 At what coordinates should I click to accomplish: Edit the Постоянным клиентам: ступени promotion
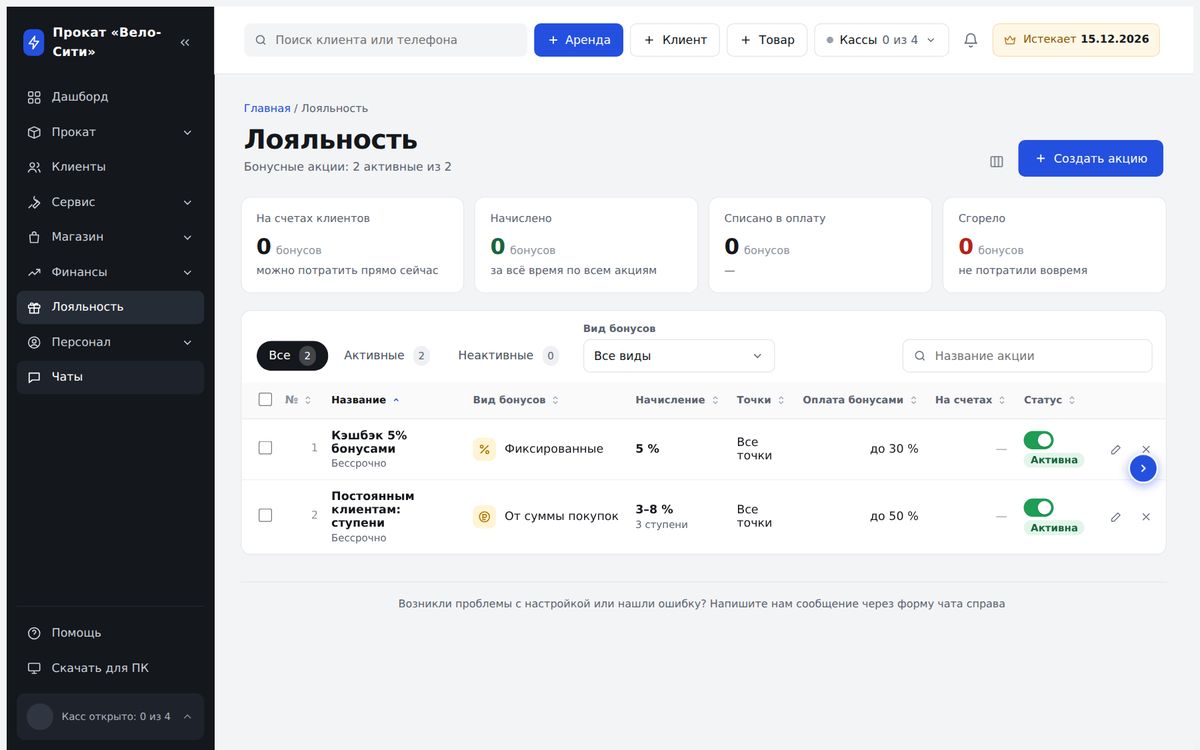click(x=1116, y=517)
